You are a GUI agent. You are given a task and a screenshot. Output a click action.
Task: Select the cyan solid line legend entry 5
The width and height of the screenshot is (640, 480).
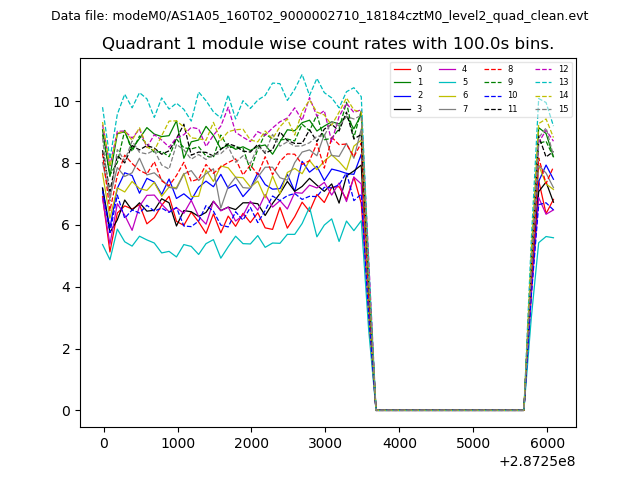[453, 82]
